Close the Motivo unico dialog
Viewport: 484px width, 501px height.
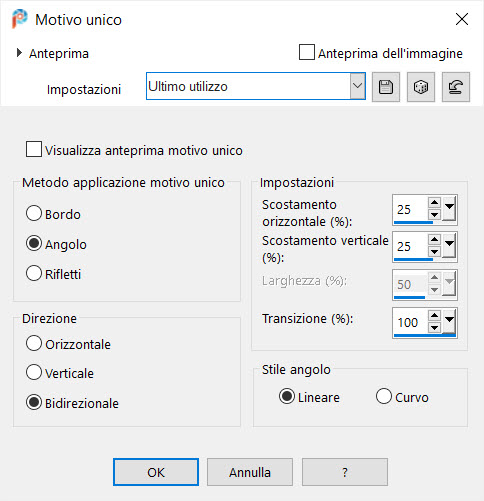(x=462, y=19)
